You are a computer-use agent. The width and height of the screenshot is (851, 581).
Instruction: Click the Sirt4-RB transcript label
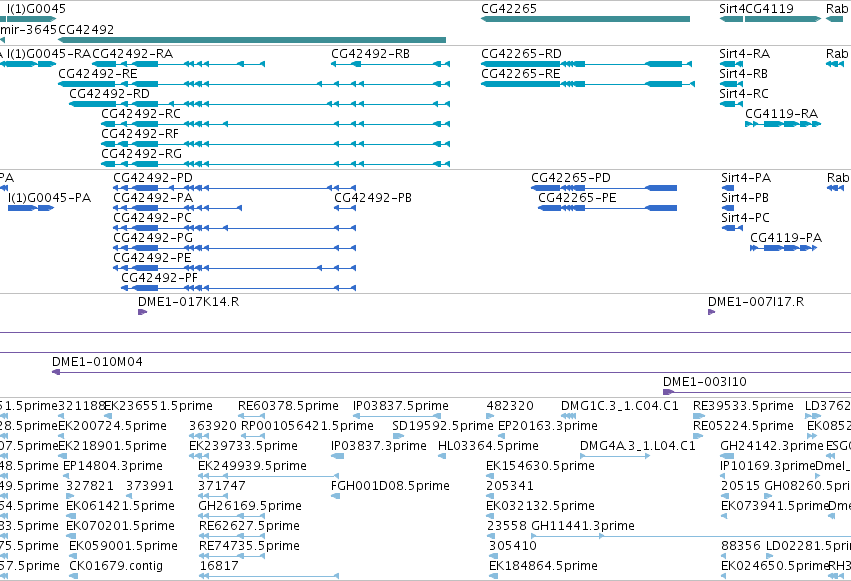click(744, 74)
